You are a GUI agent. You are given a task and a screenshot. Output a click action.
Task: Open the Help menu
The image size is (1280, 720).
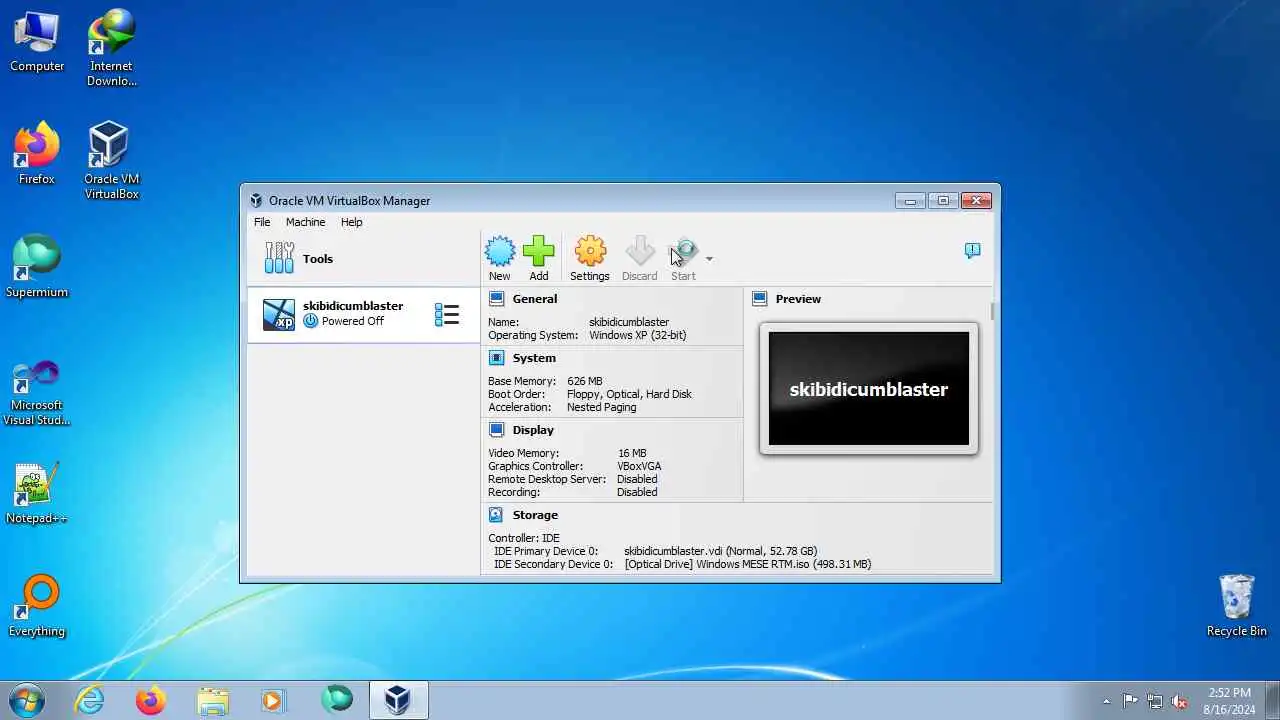point(351,222)
